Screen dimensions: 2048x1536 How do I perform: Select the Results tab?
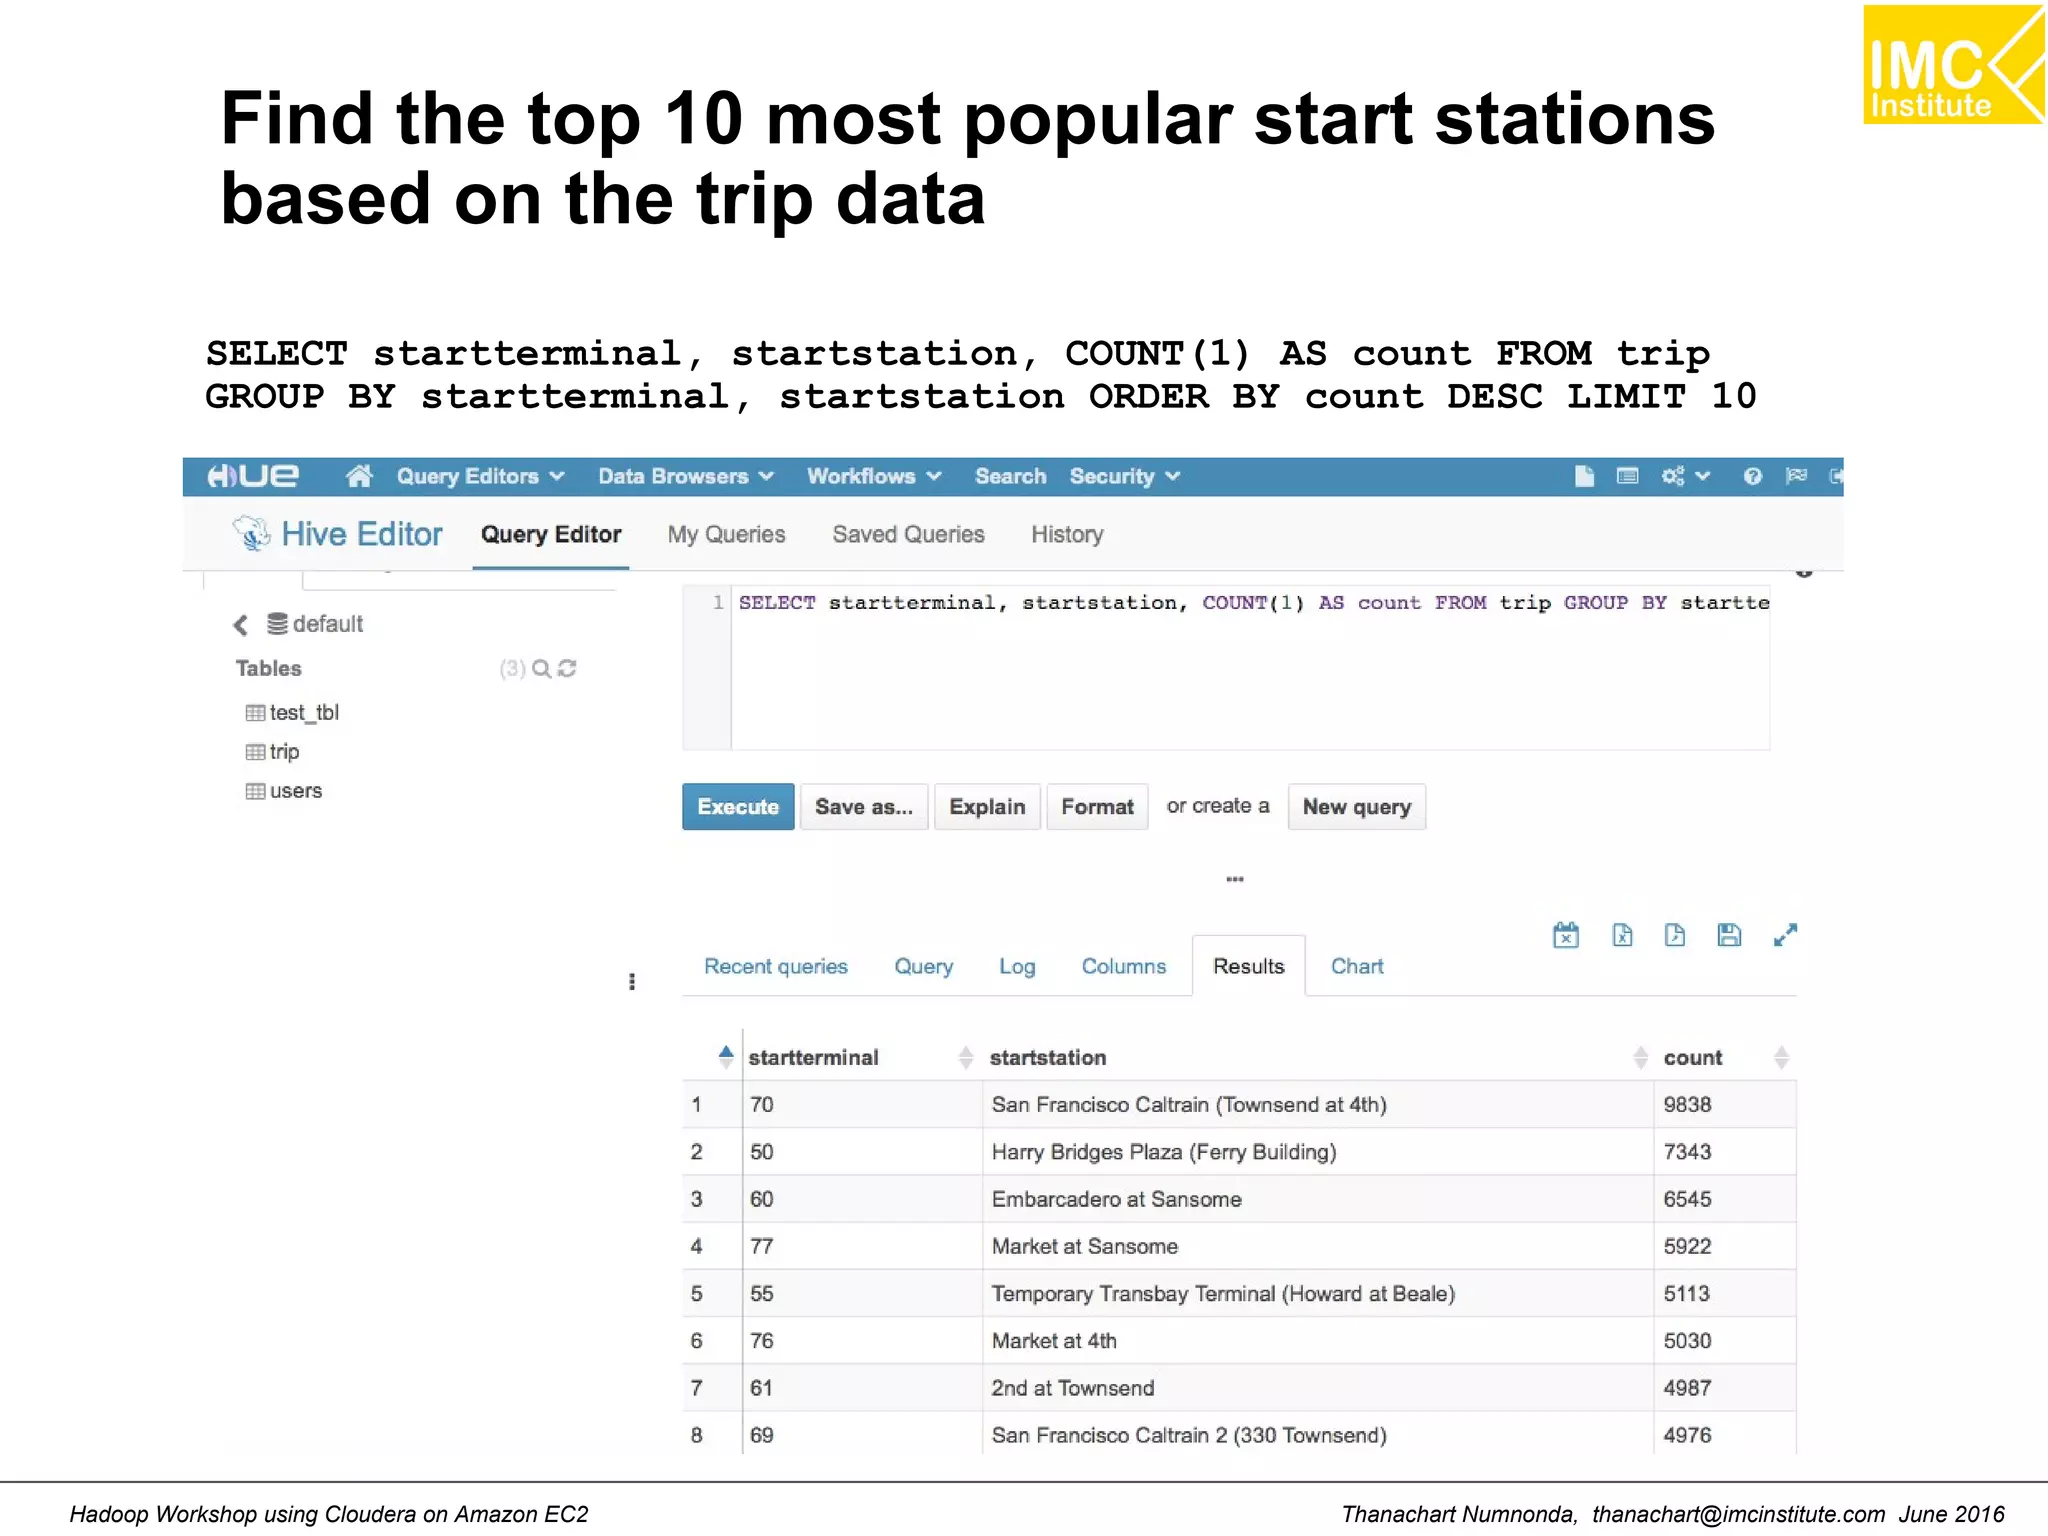pyautogui.click(x=1248, y=966)
